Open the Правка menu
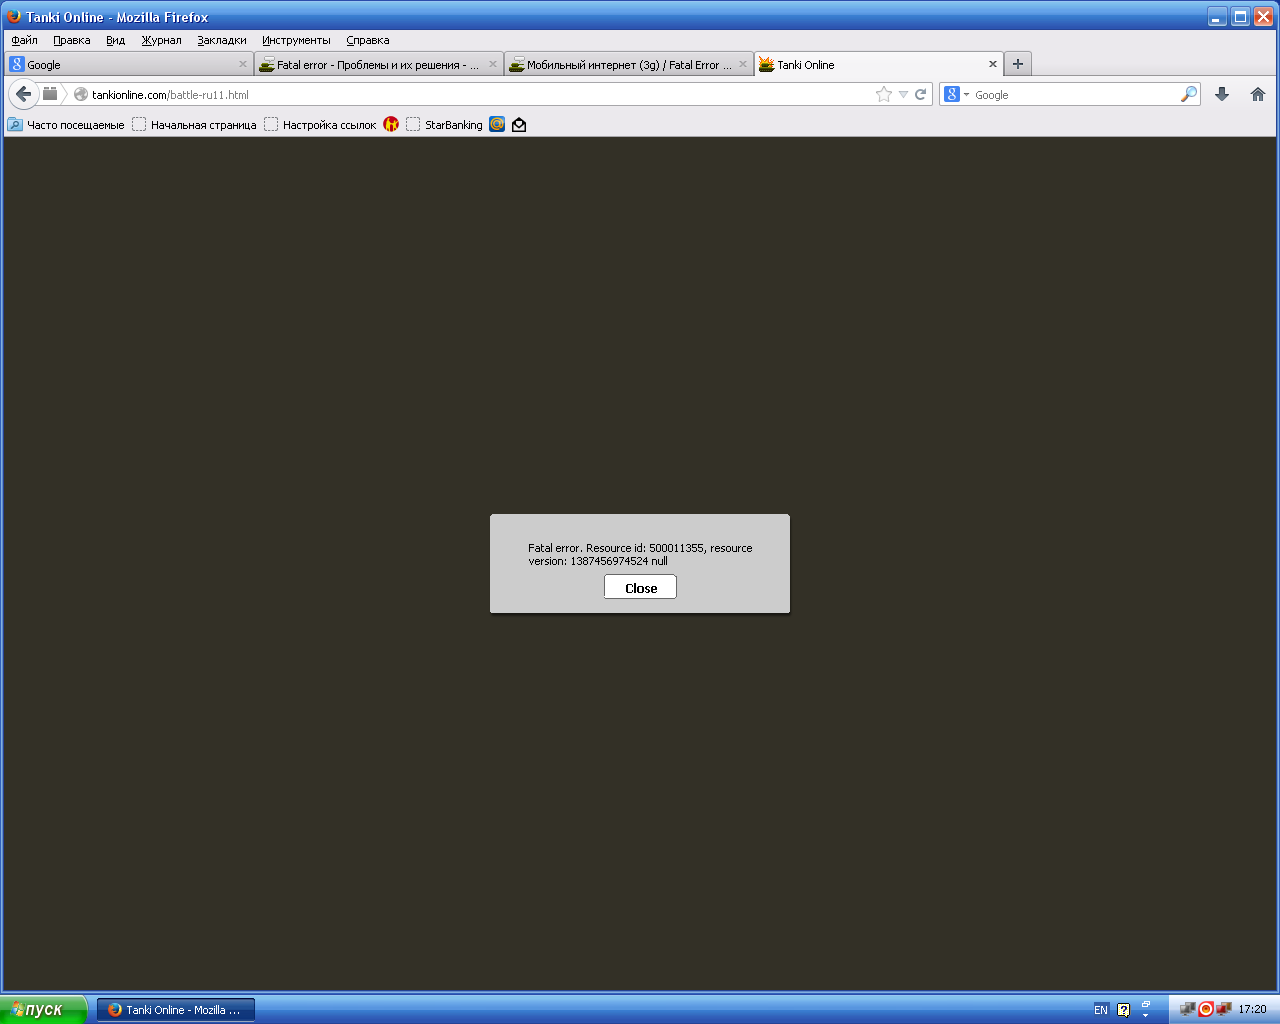This screenshot has height=1024, width=1280. pyautogui.click(x=72, y=40)
